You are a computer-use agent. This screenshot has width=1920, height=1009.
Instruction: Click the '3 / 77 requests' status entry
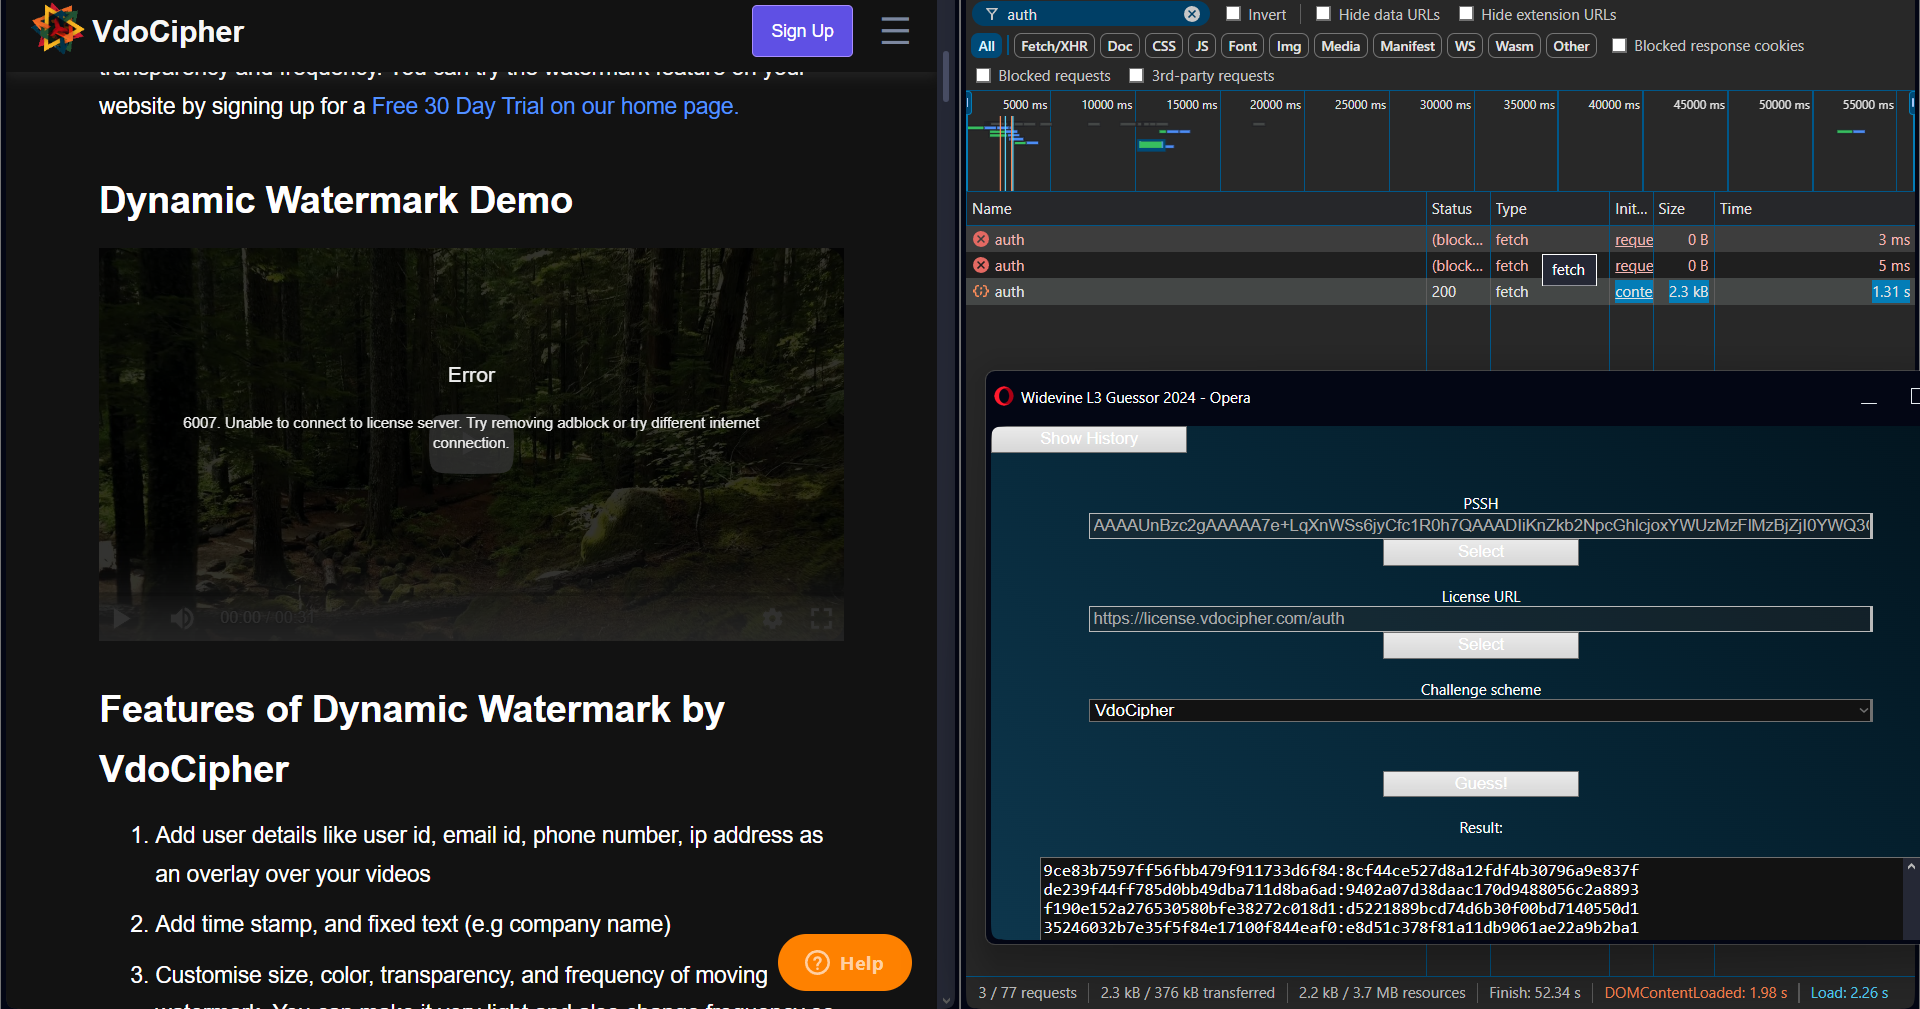[1028, 993]
